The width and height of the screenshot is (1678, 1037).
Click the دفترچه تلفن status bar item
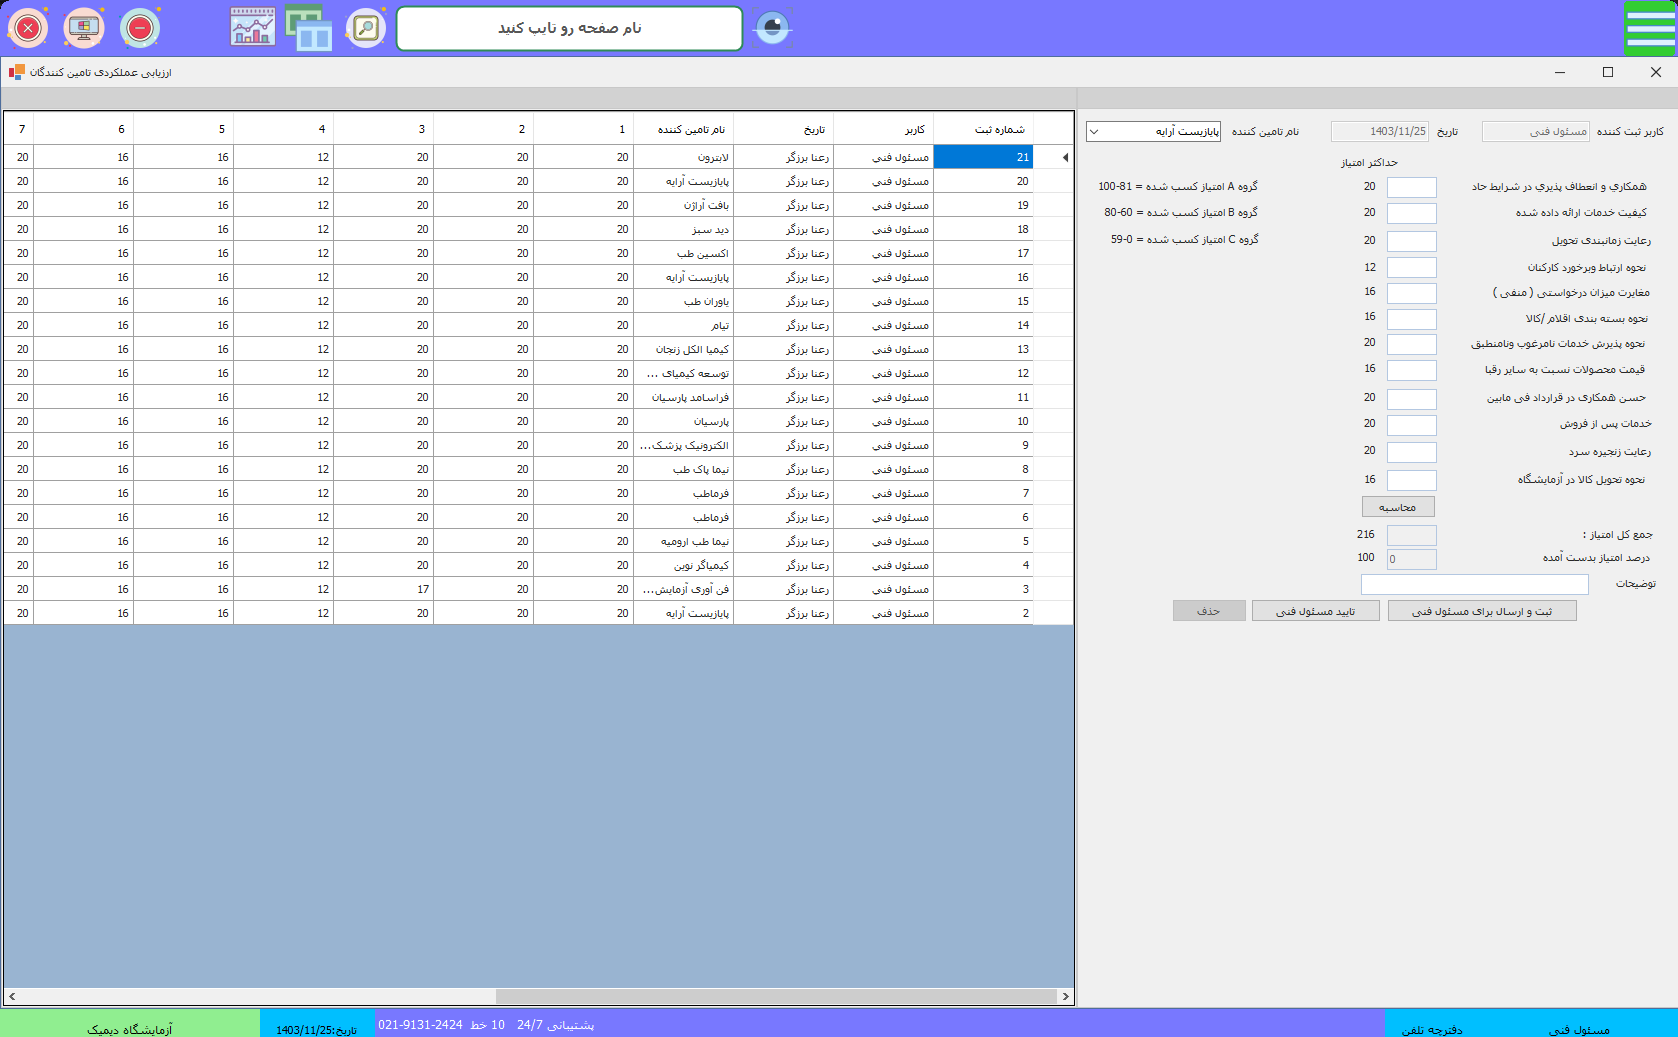click(x=1431, y=1029)
